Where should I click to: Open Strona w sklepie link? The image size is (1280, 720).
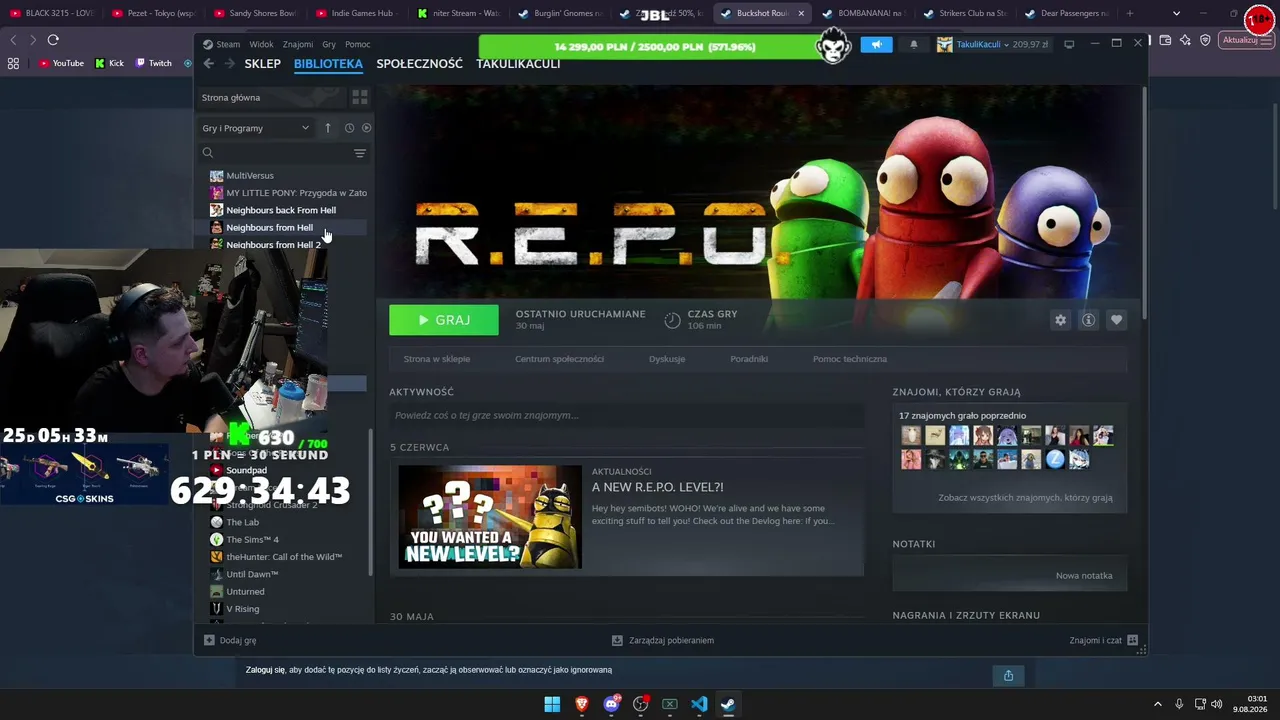tap(437, 359)
